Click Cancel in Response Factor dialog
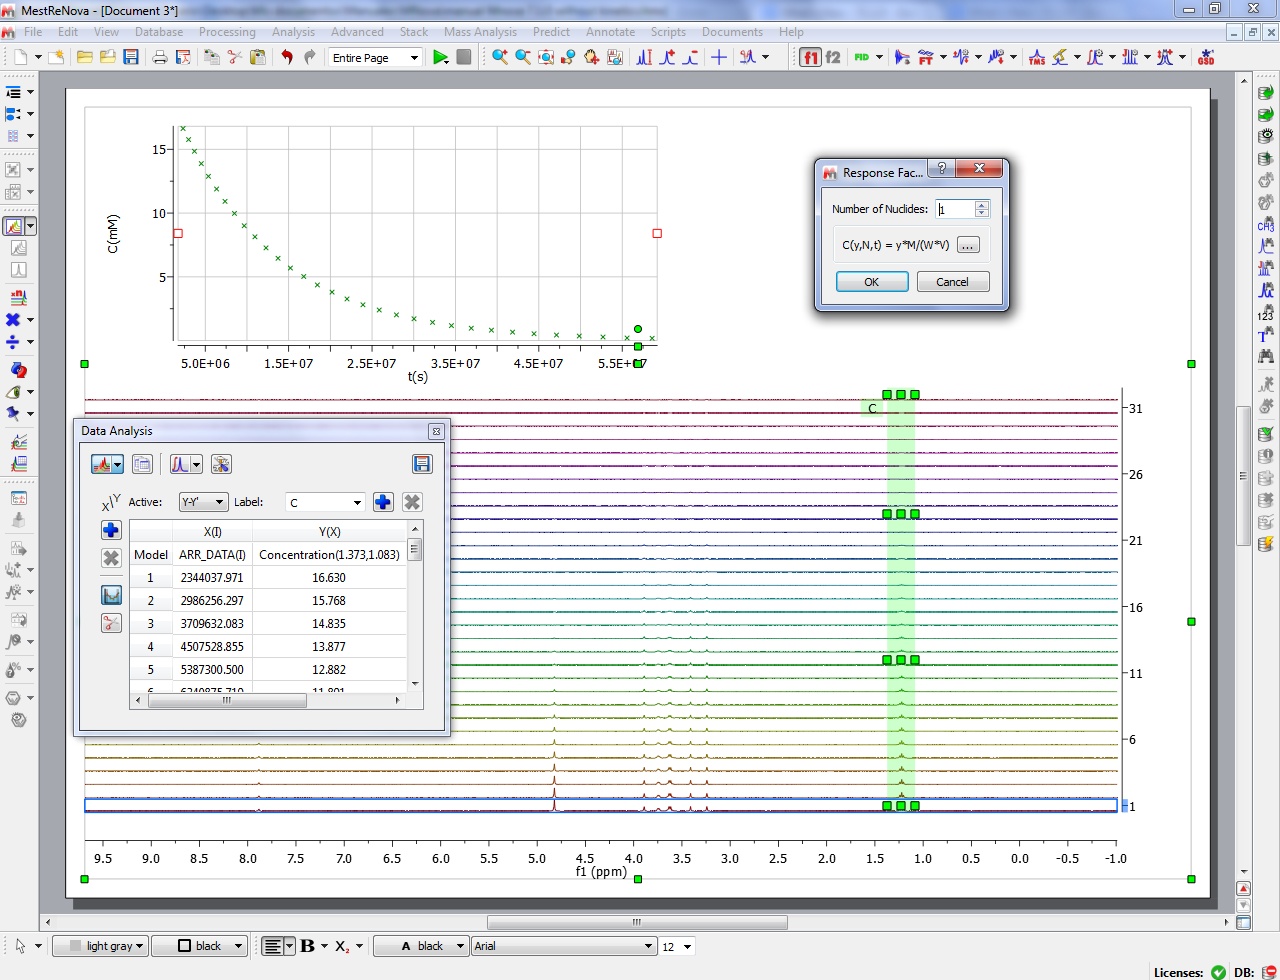Screen dimensions: 1280x980 tap(952, 282)
